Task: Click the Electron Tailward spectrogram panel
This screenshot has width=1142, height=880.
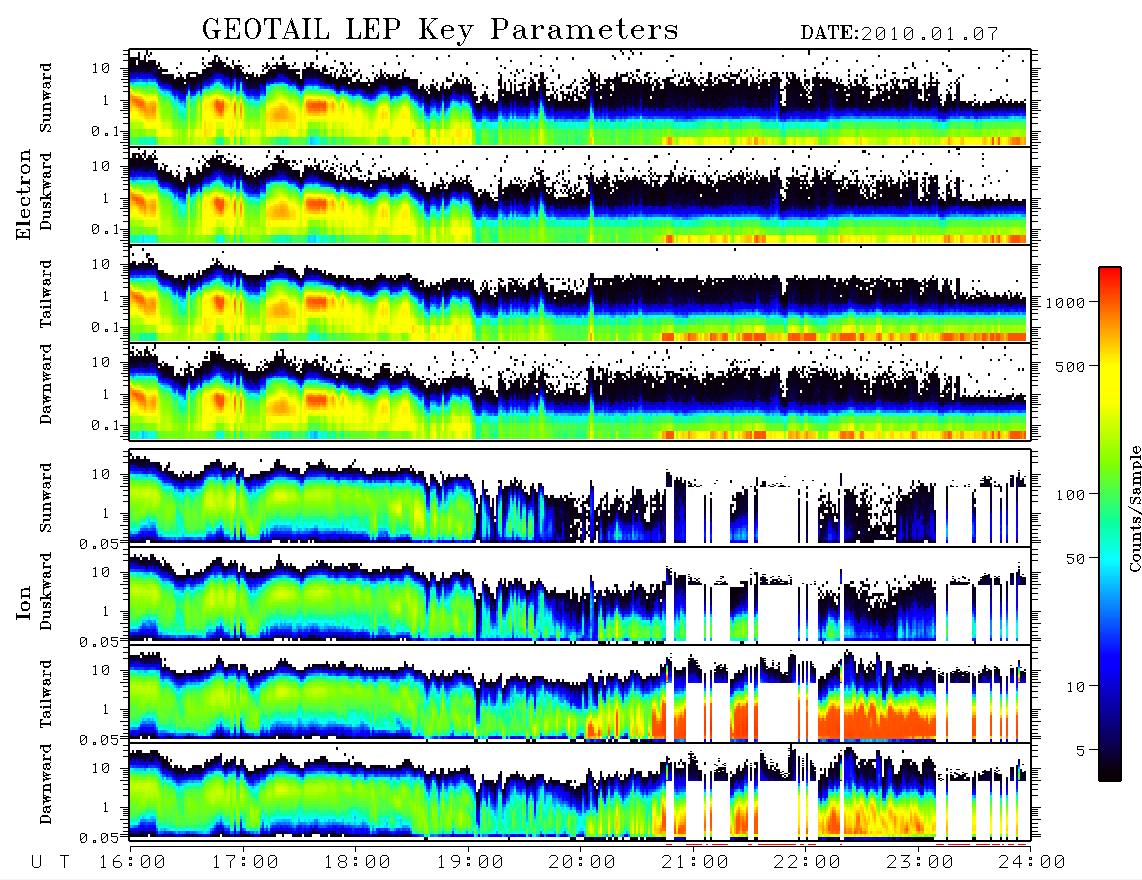Action: tap(580, 294)
